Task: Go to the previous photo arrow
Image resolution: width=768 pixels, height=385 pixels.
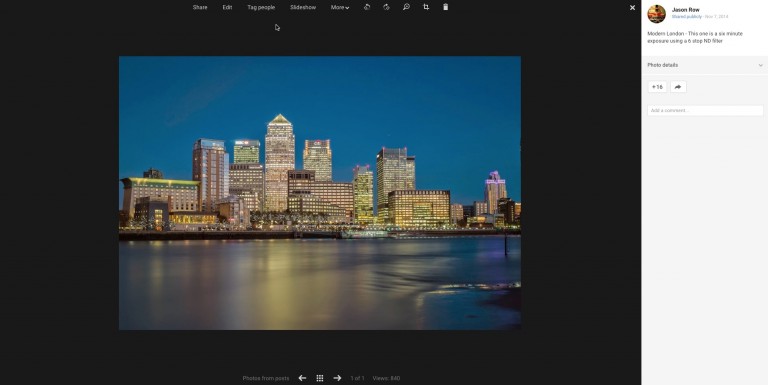Action: (x=302, y=378)
